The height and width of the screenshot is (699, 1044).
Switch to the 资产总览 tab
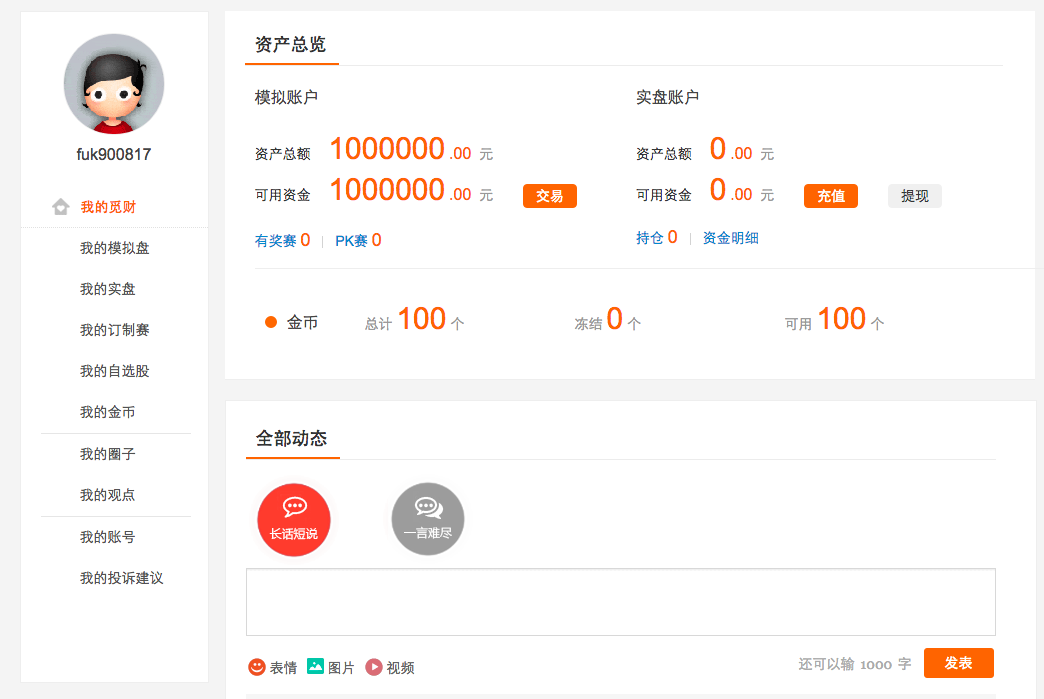point(290,44)
